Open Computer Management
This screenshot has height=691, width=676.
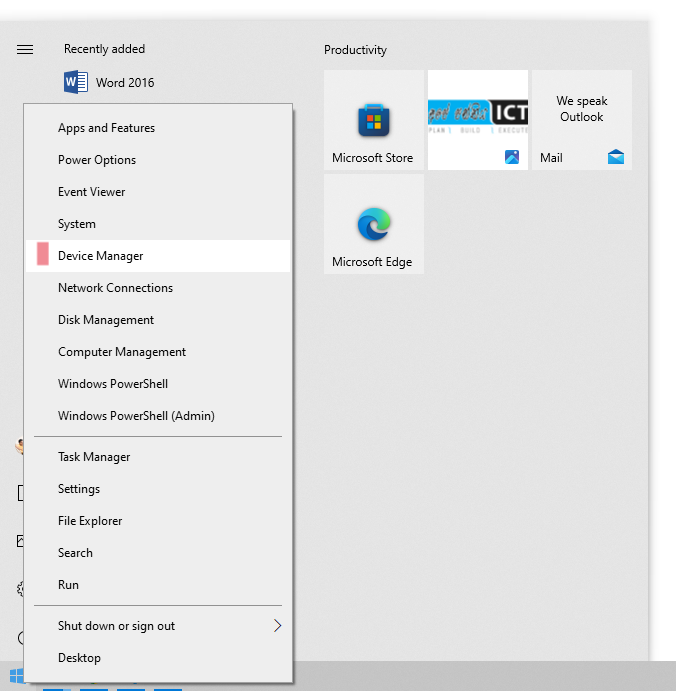tap(122, 352)
